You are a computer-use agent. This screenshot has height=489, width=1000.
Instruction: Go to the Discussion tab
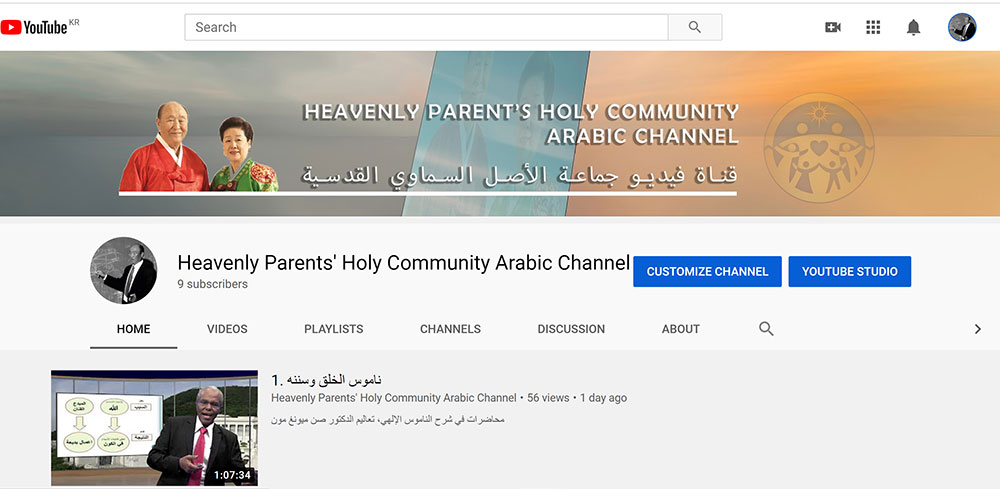(571, 329)
